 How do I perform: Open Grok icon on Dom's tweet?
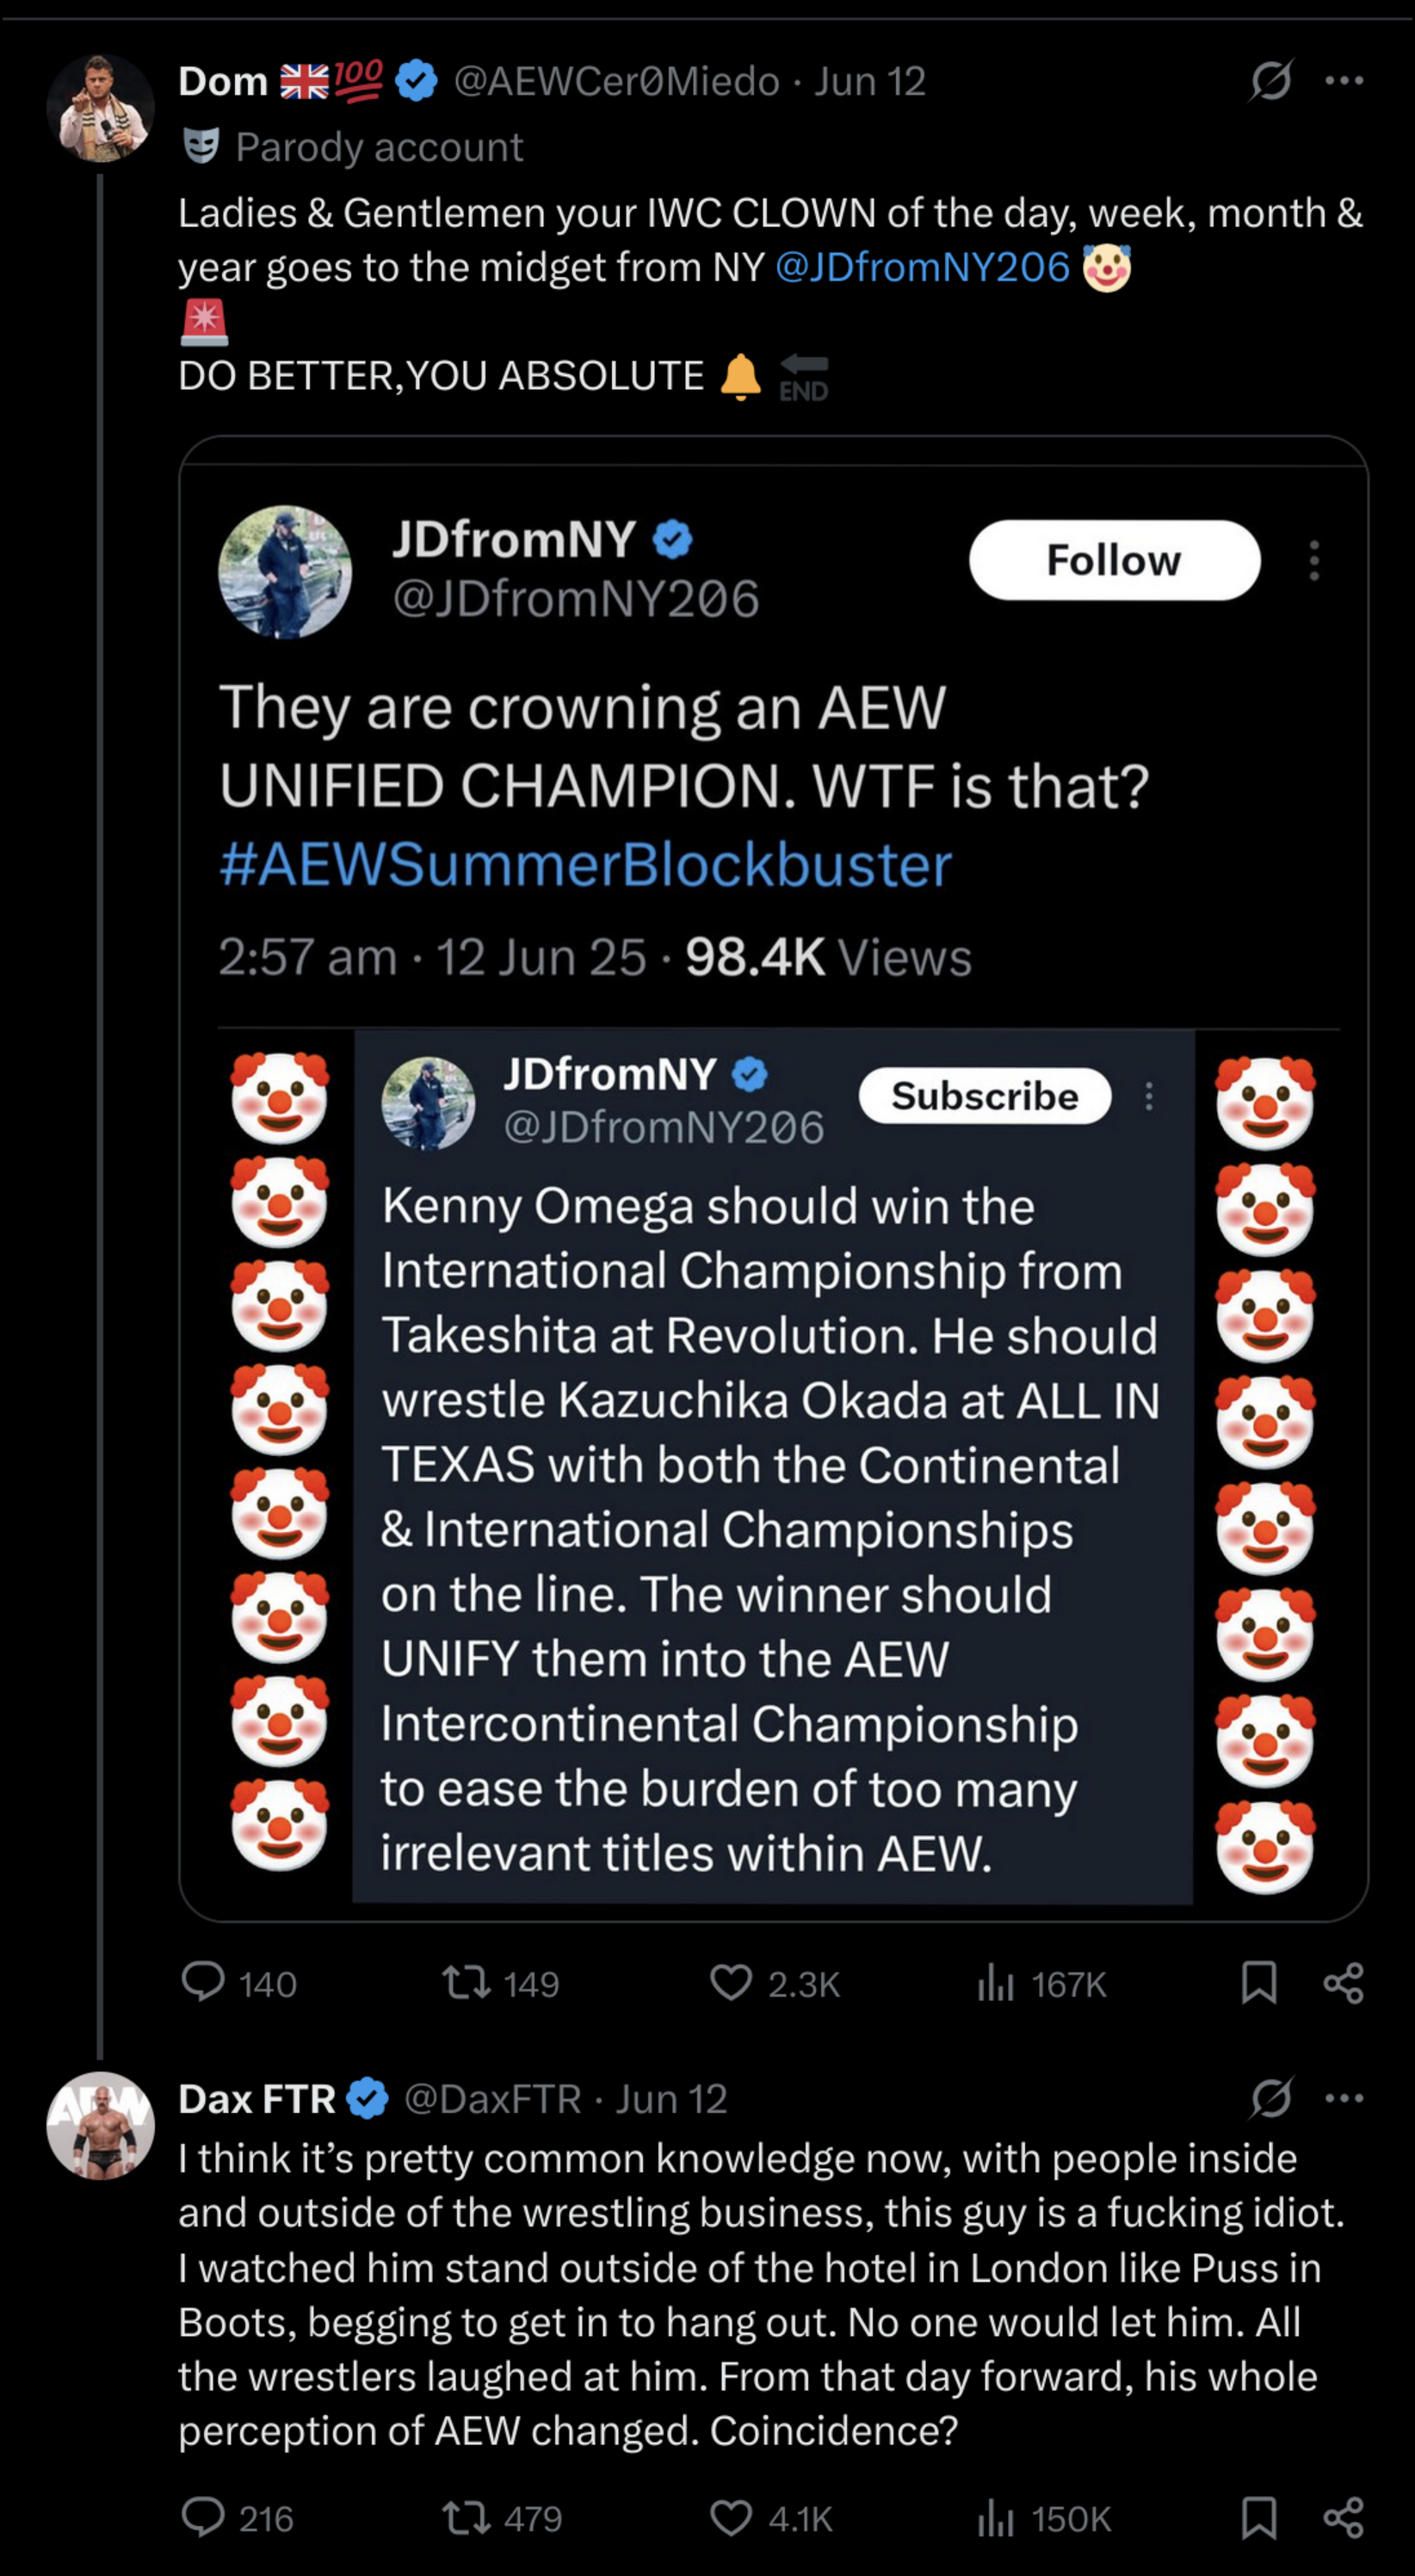(1270, 81)
